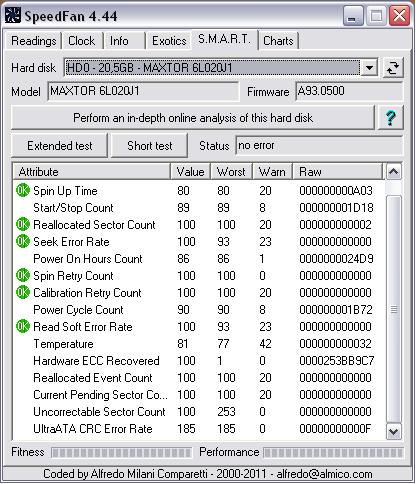Open the Exotics tab
This screenshot has height=484, width=416.
169,41
